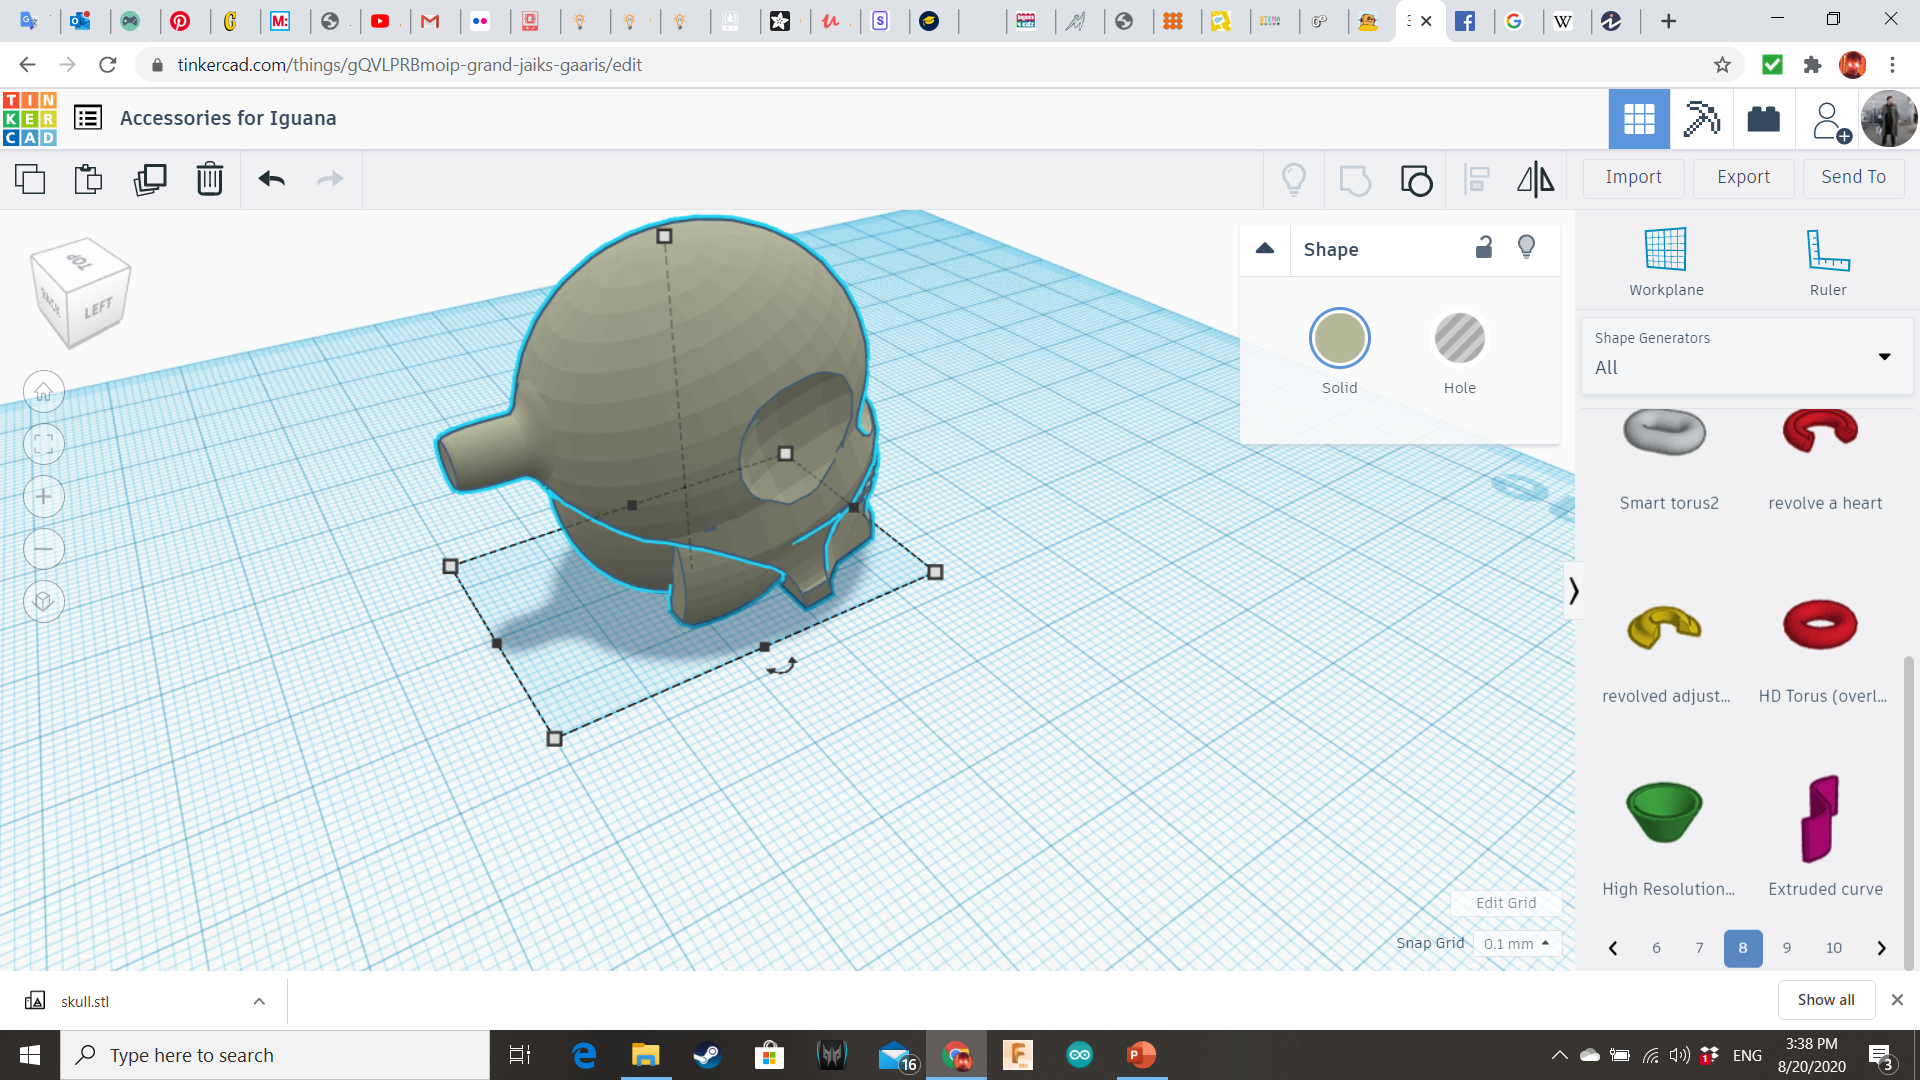Viewport: 1920px width, 1080px height.
Task: Go to shapes page 7
Action: (x=1699, y=948)
